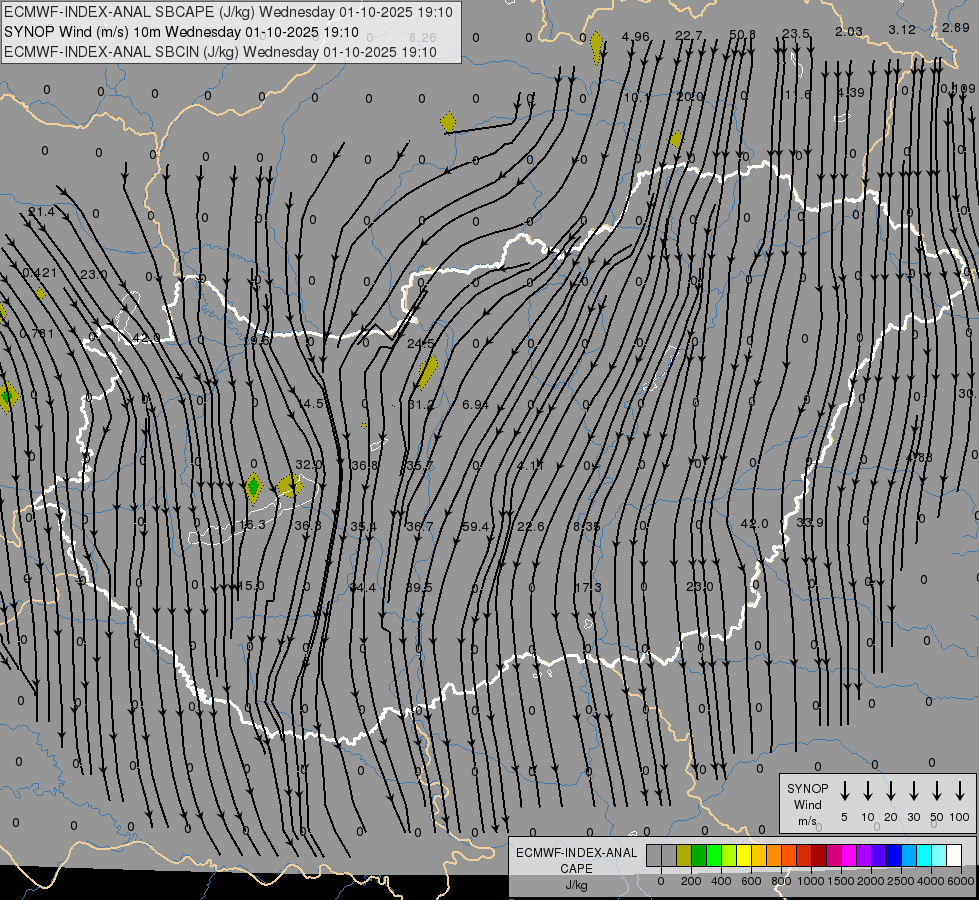Select the bright green CAPE legend swatch

714,856
